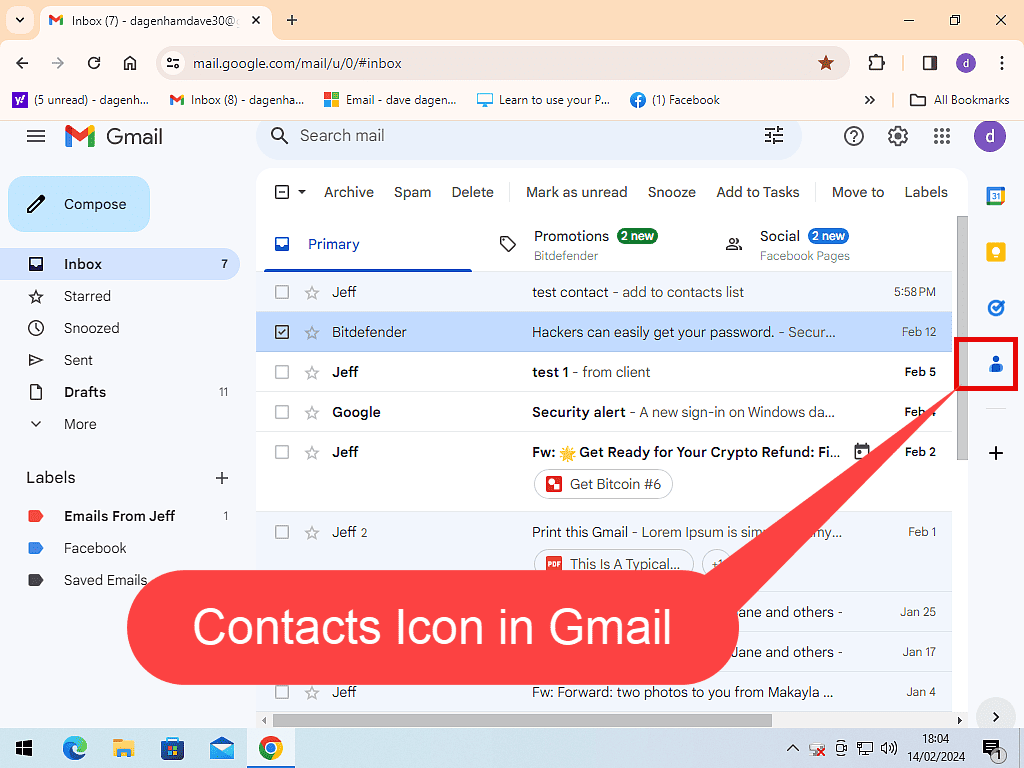The height and width of the screenshot is (768, 1024).
Task: Click the Compose button
Action: (79, 204)
